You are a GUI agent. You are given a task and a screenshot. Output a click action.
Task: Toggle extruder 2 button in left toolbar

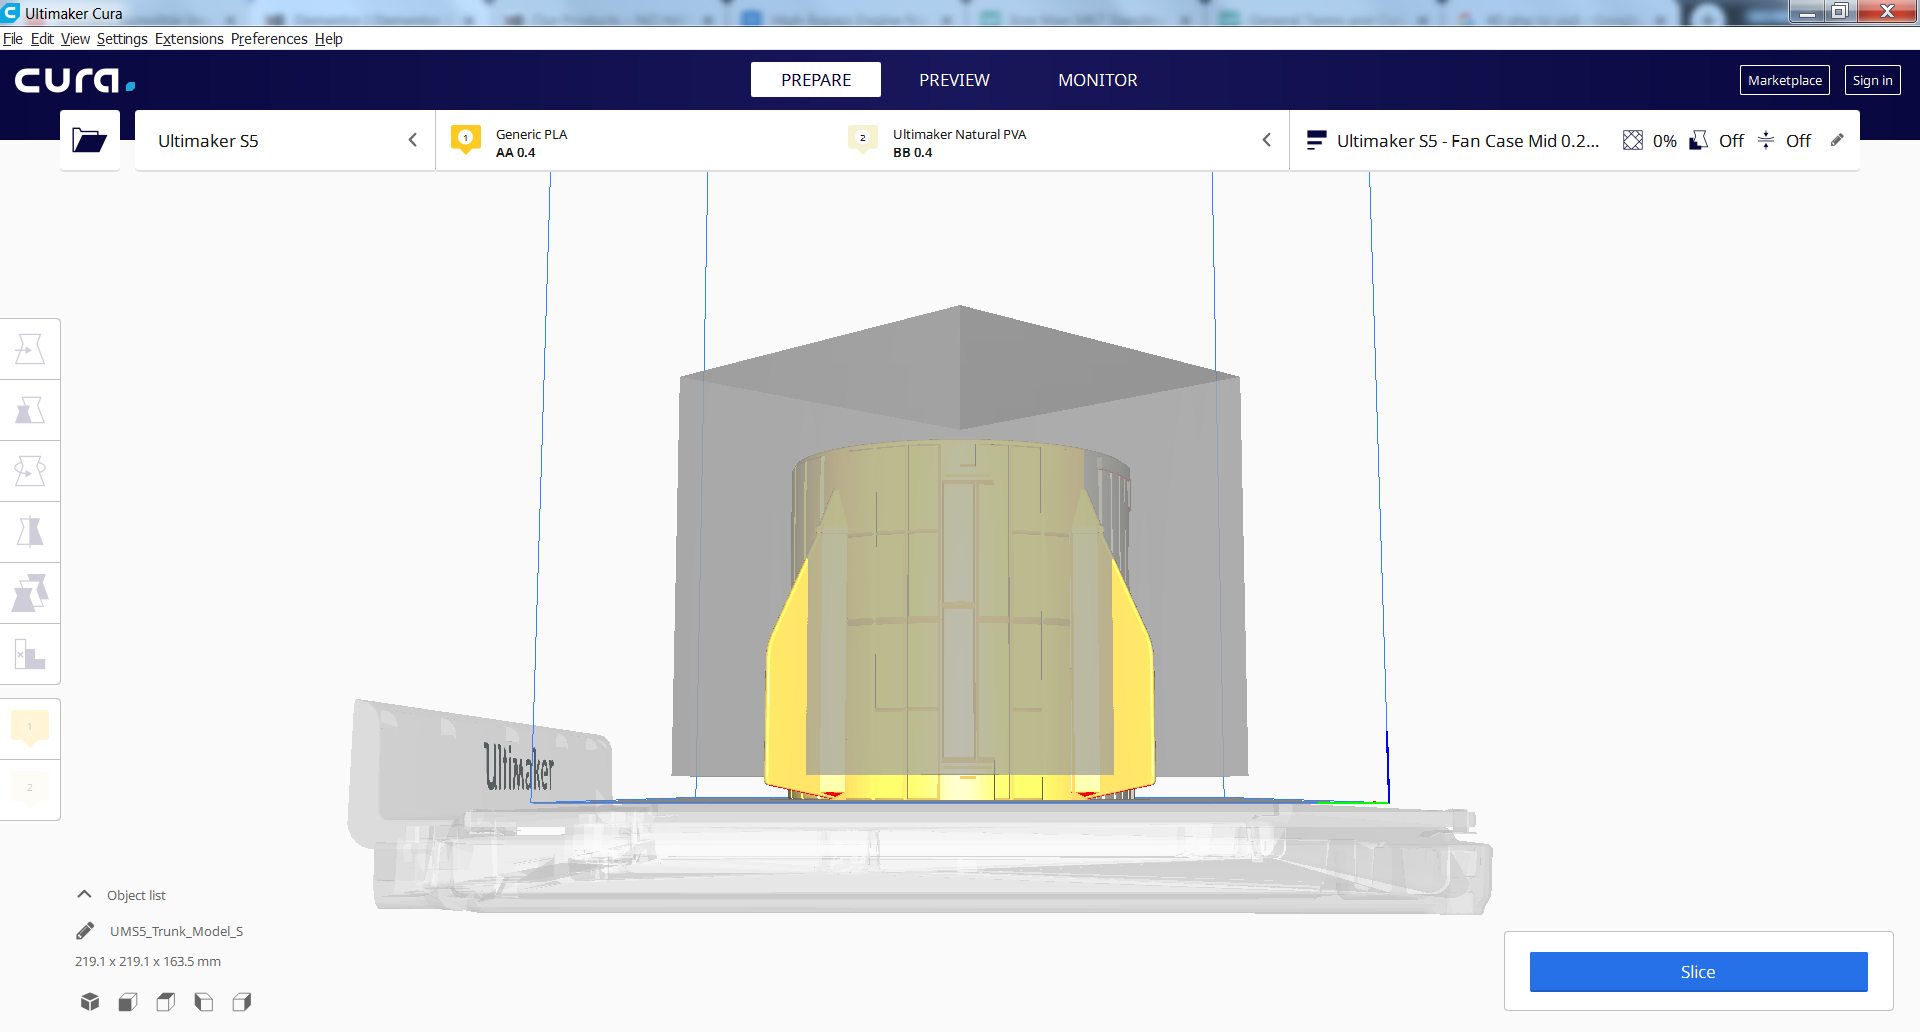(30, 788)
